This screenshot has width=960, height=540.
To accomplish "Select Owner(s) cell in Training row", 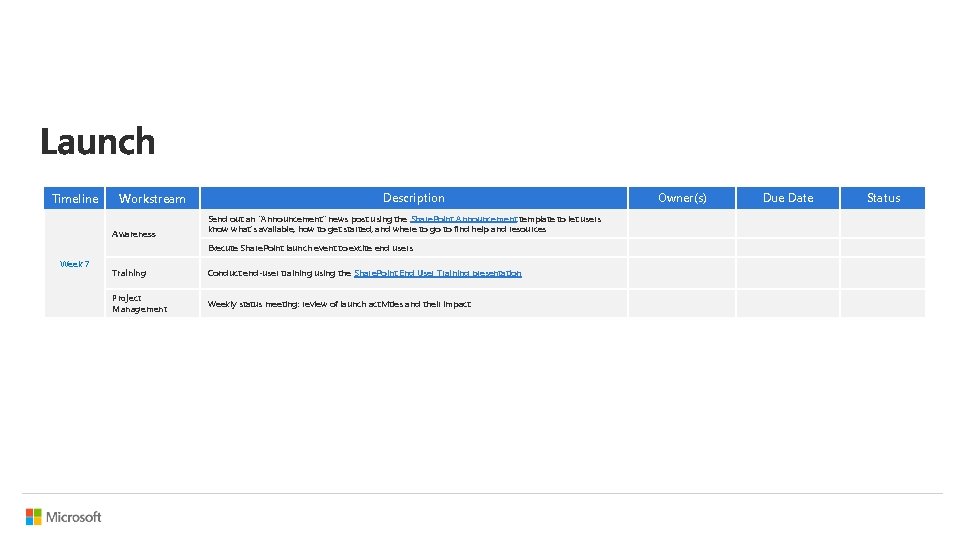I will pos(682,273).
